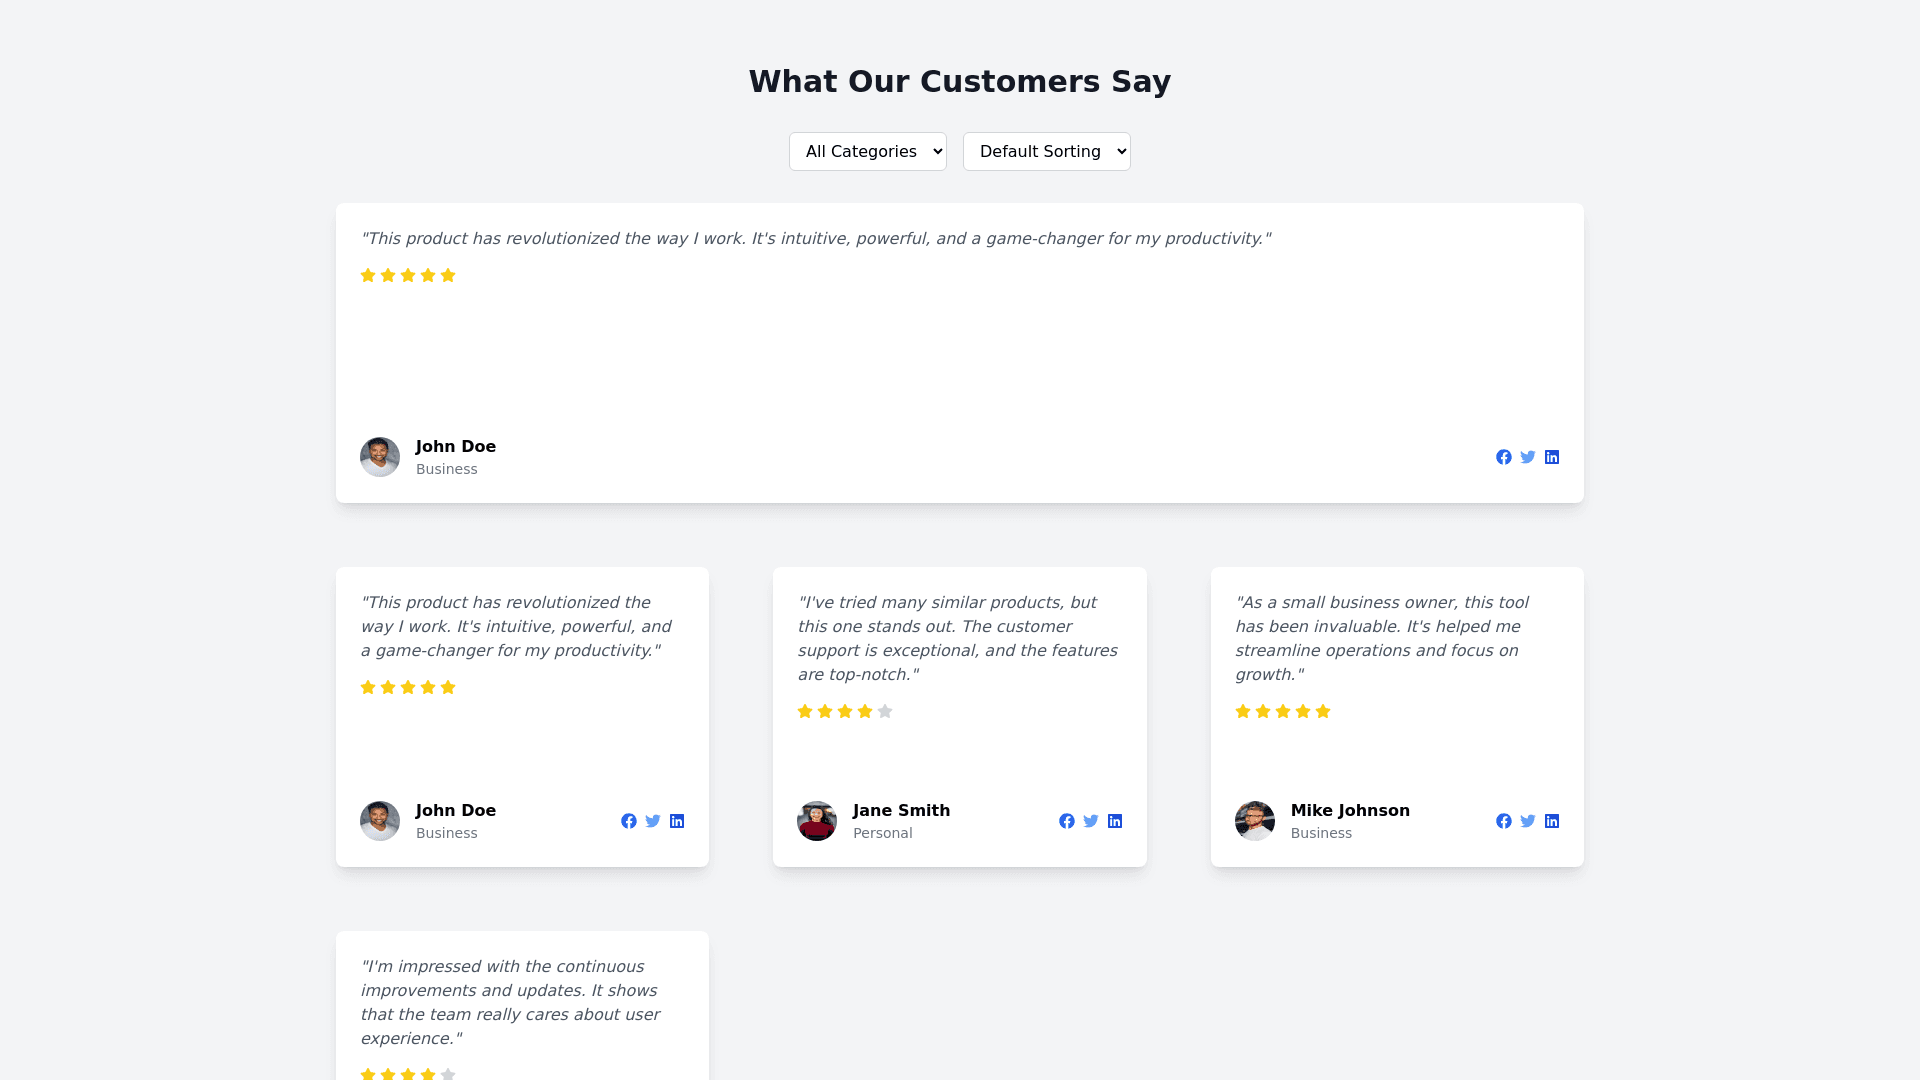Expand the Default Sorting dropdown
Image resolution: width=1920 pixels, height=1080 pixels.
(1046, 152)
